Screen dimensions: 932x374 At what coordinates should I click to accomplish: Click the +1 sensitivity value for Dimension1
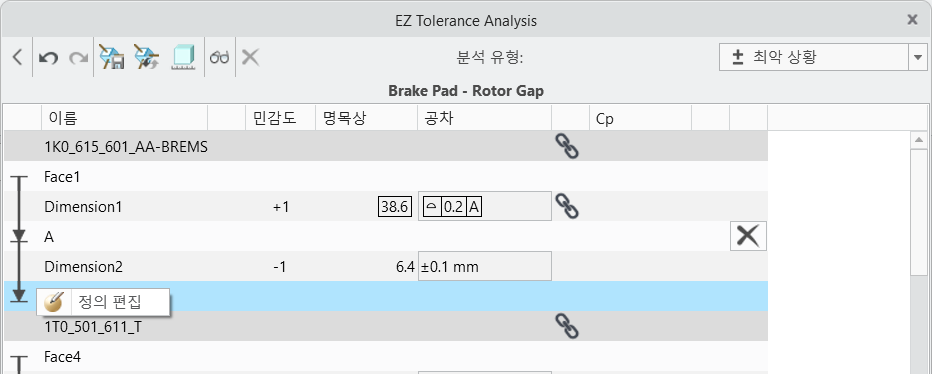tap(281, 207)
